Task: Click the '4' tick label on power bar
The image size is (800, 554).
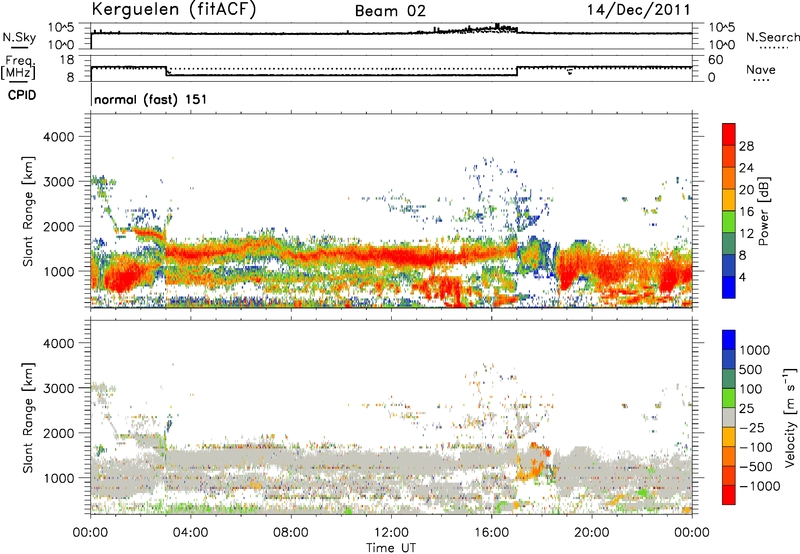Action: coord(742,277)
